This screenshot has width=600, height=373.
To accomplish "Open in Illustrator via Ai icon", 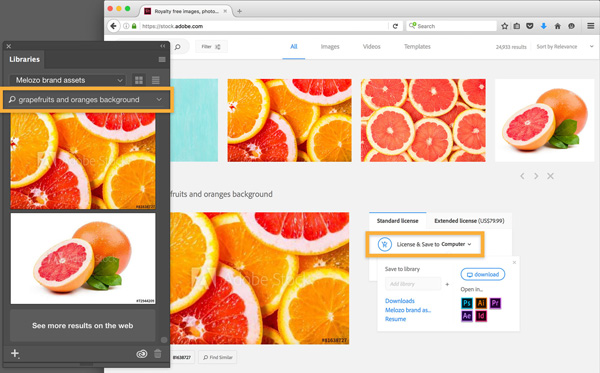I will click(x=481, y=303).
